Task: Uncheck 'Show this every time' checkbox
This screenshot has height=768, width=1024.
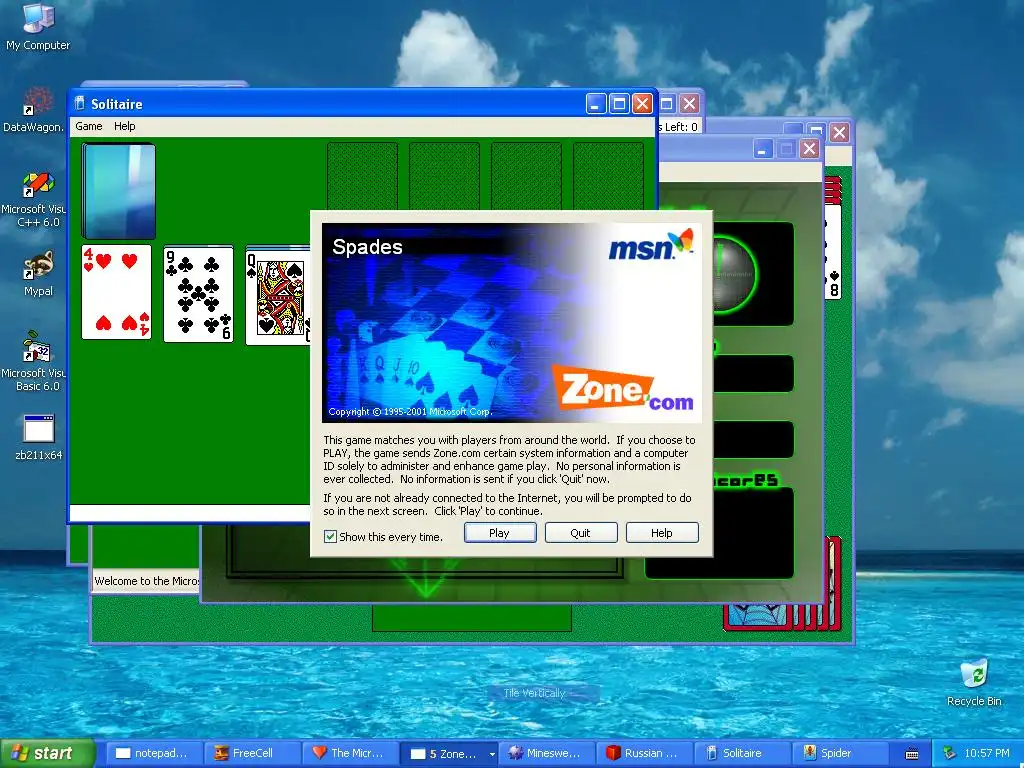Action: [330, 537]
